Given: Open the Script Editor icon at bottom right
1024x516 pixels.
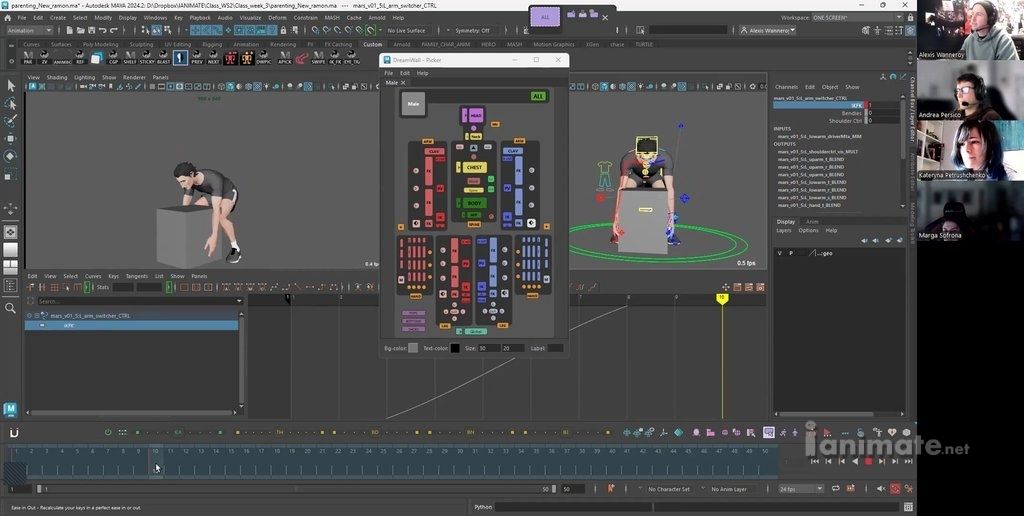Looking at the screenshot, I should pos(908,507).
